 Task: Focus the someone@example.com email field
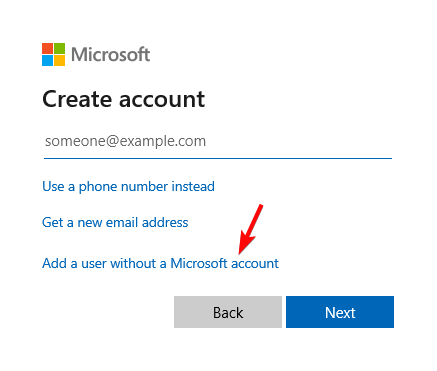click(x=218, y=142)
